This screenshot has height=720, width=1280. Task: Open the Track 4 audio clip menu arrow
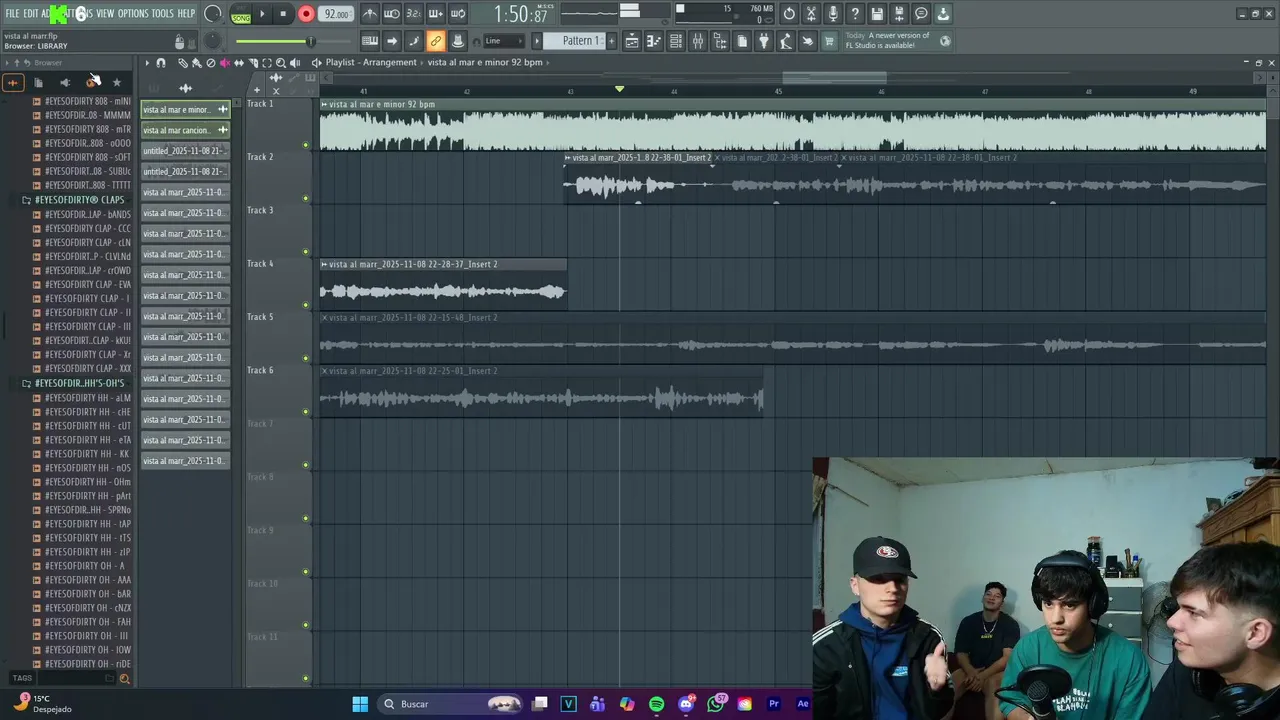(x=324, y=264)
